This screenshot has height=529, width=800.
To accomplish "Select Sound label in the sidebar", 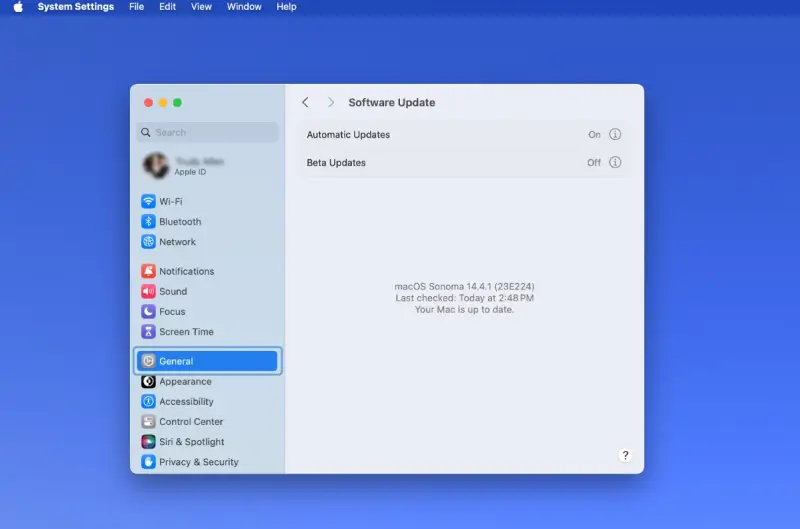I will [x=173, y=291].
